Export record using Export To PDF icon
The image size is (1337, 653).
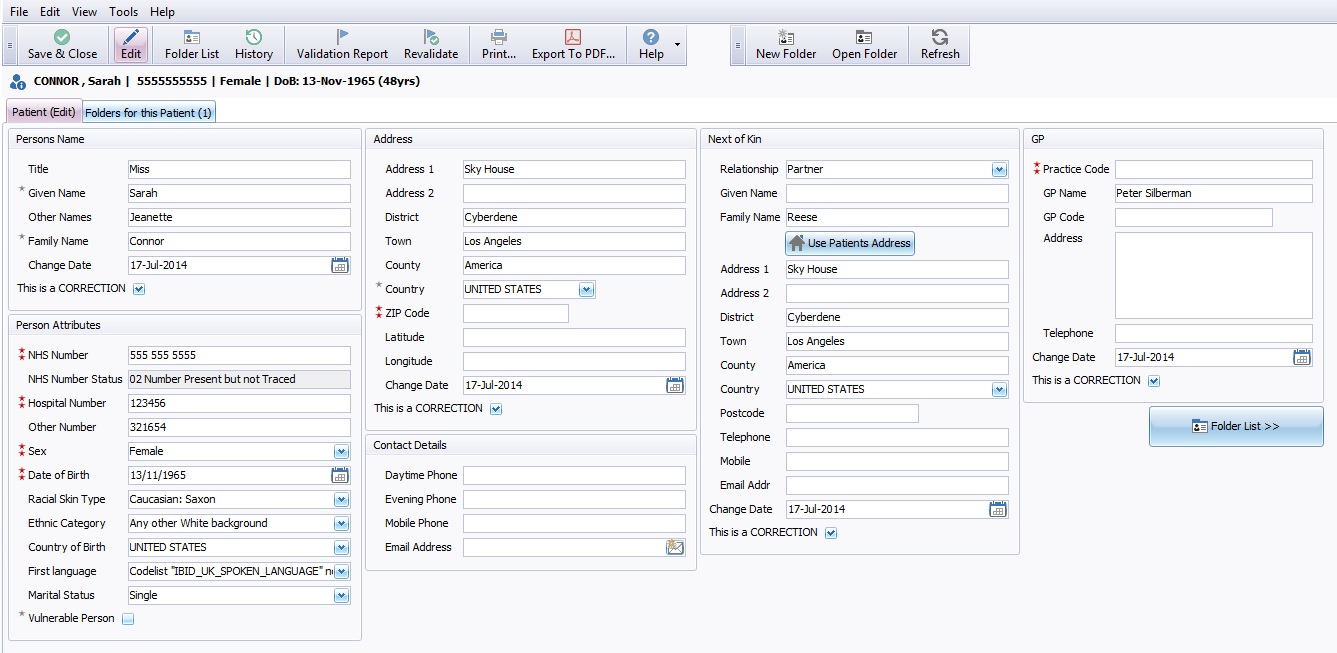[x=572, y=38]
